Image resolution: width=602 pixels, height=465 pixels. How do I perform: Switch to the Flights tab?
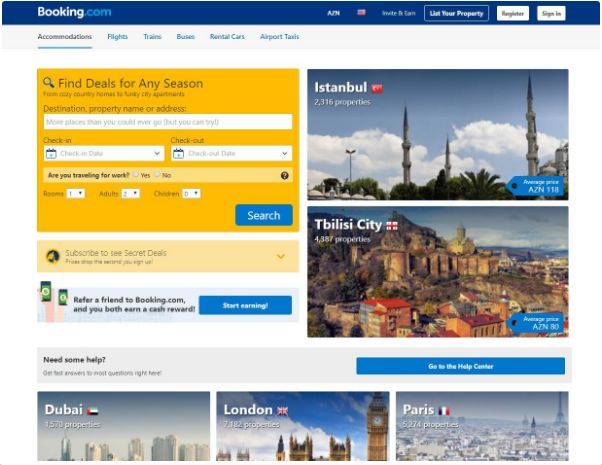pyautogui.click(x=117, y=36)
